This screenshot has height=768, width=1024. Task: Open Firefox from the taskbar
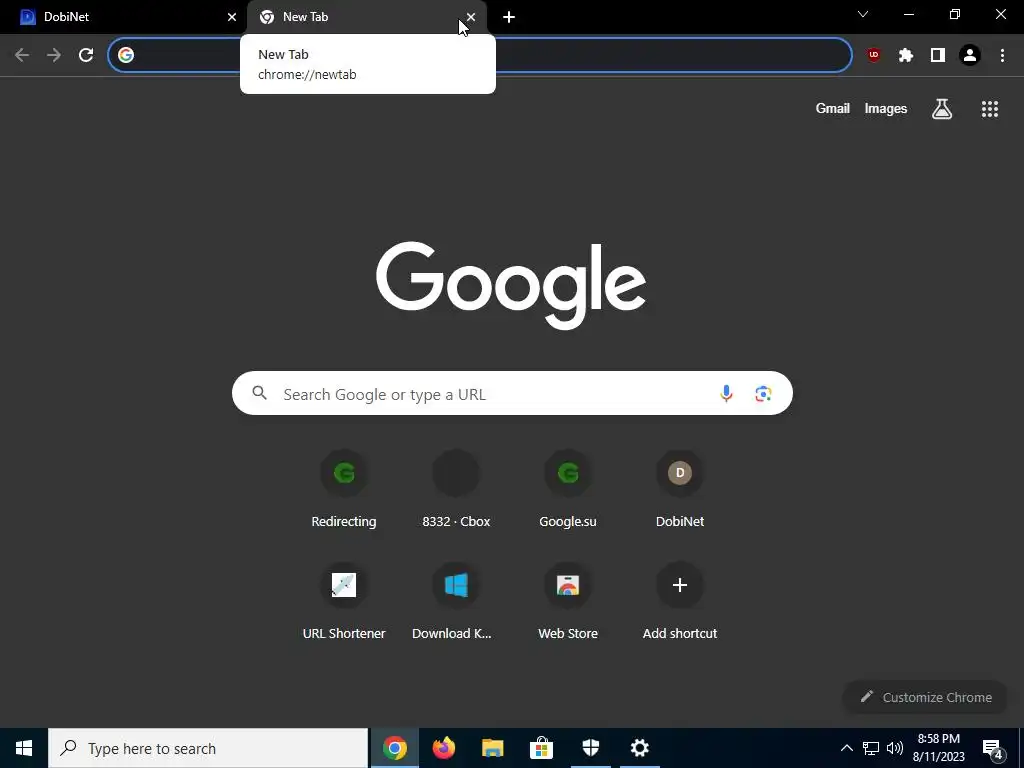point(444,748)
